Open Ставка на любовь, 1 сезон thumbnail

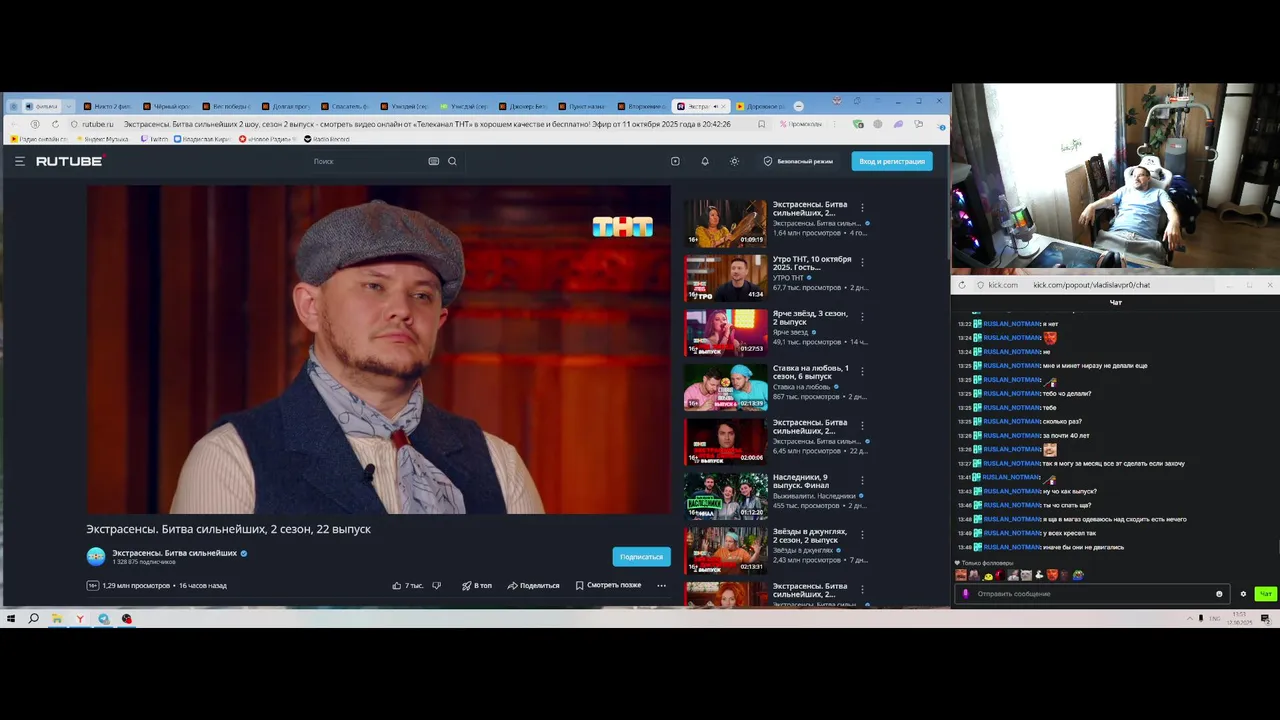point(725,387)
